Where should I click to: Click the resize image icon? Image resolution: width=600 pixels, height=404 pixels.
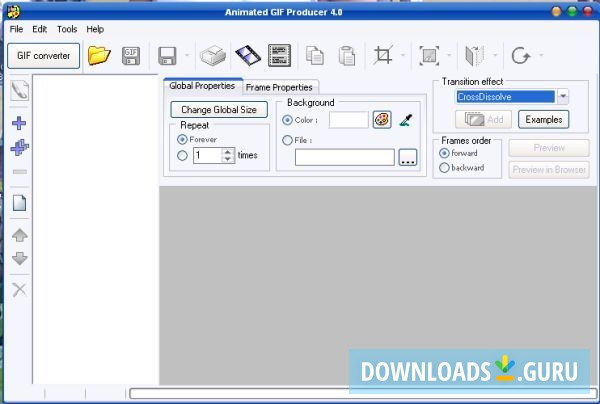(429, 56)
